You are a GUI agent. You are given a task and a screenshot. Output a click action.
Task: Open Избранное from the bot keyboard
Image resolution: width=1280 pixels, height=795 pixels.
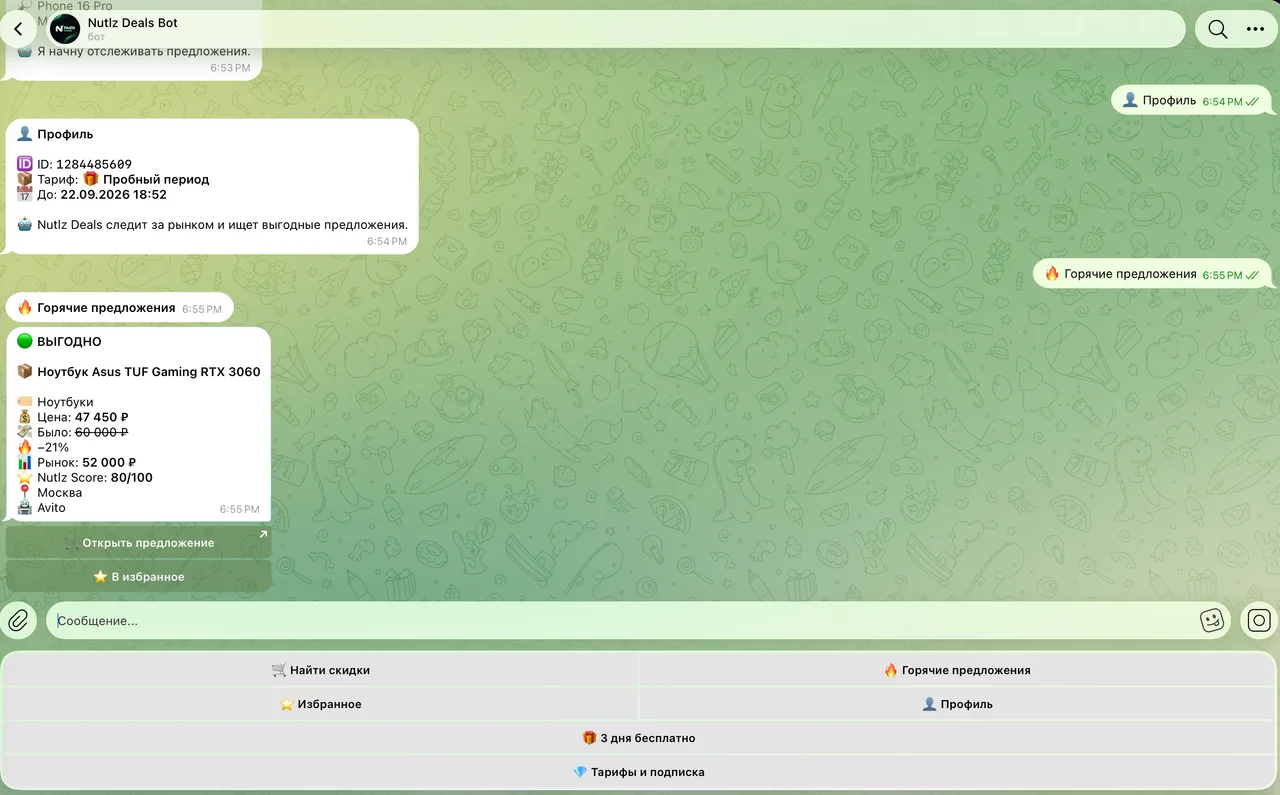[x=320, y=704]
